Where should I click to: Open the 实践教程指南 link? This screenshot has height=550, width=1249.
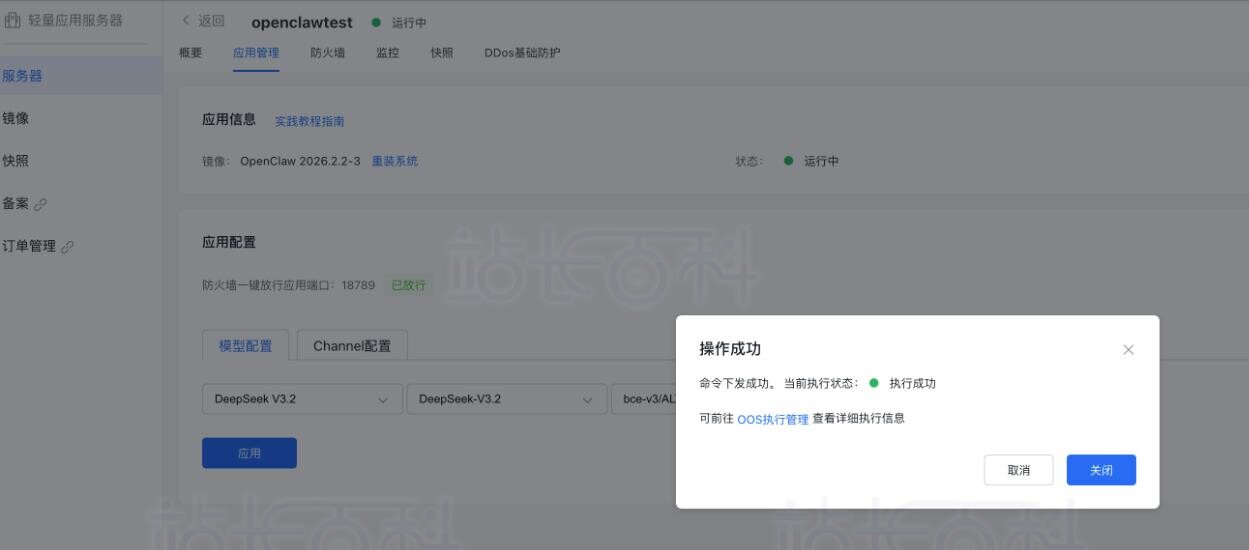point(310,121)
